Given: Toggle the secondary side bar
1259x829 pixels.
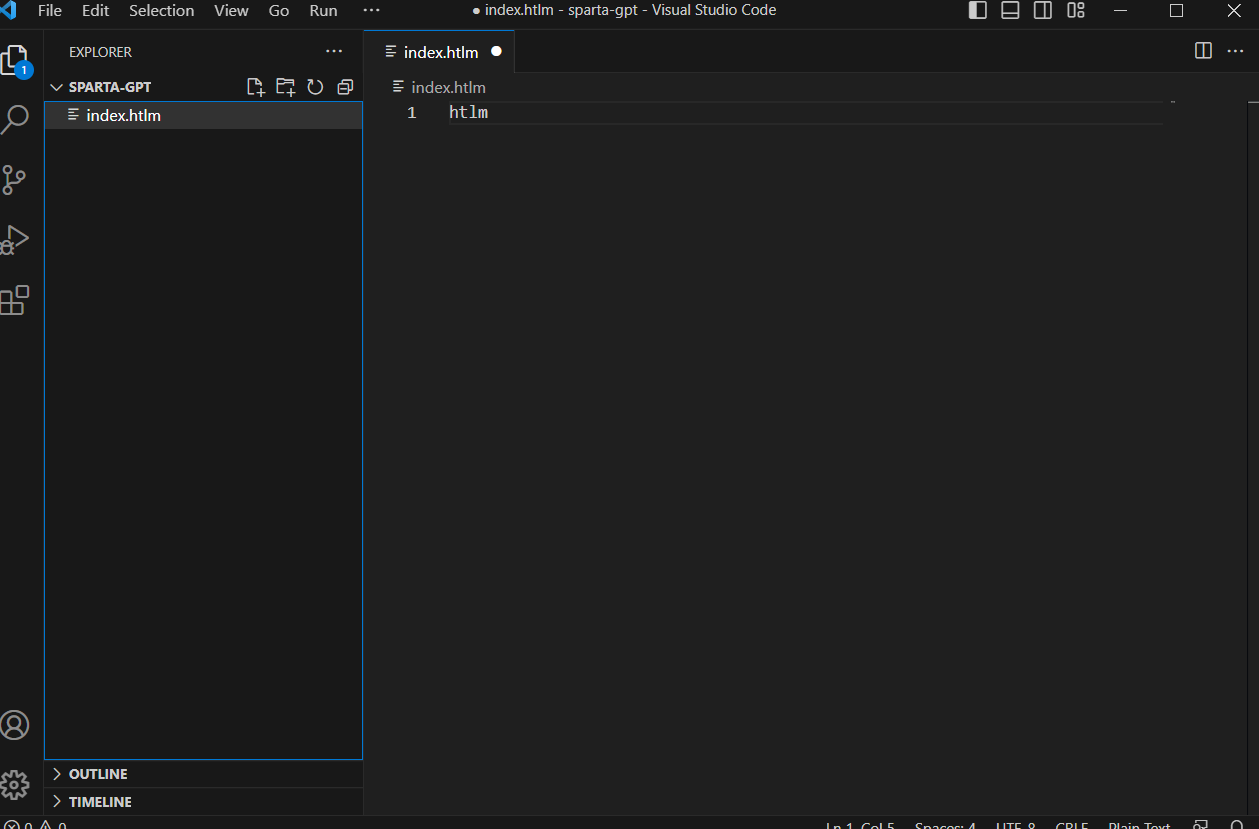Looking at the screenshot, I should tap(1042, 11).
